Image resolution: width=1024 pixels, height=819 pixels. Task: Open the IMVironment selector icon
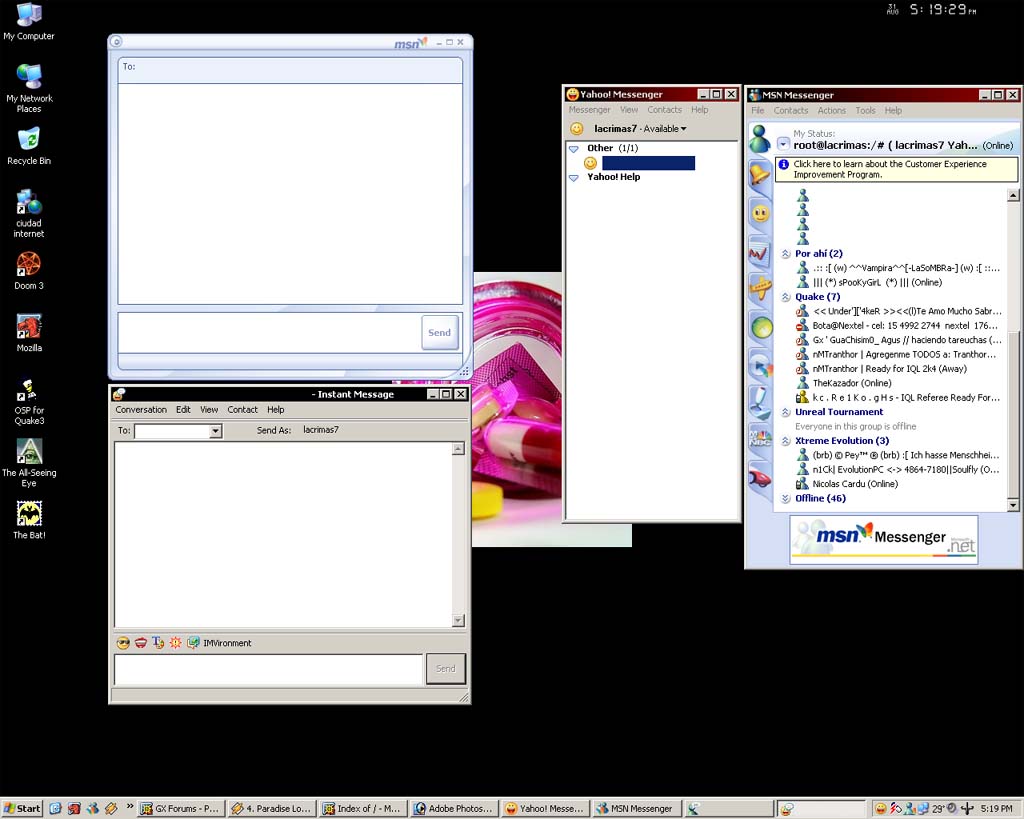coord(193,643)
